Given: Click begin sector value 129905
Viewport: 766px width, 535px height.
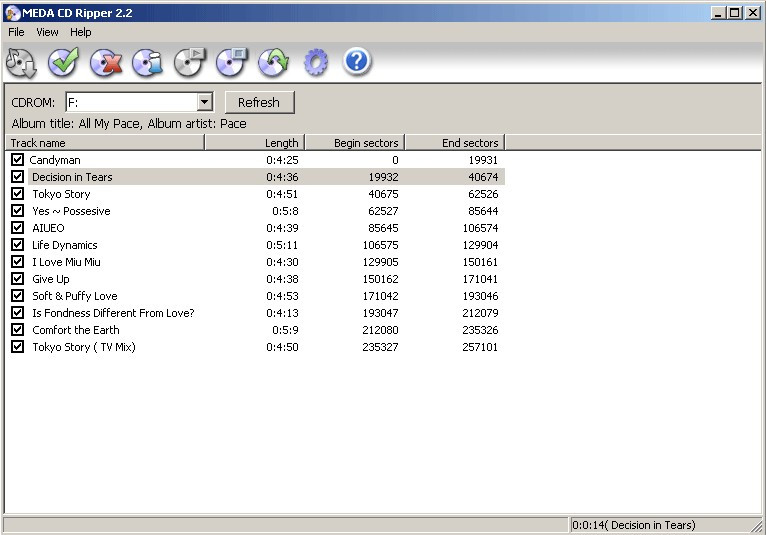Looking at the screenshot, I should point(381,262).
